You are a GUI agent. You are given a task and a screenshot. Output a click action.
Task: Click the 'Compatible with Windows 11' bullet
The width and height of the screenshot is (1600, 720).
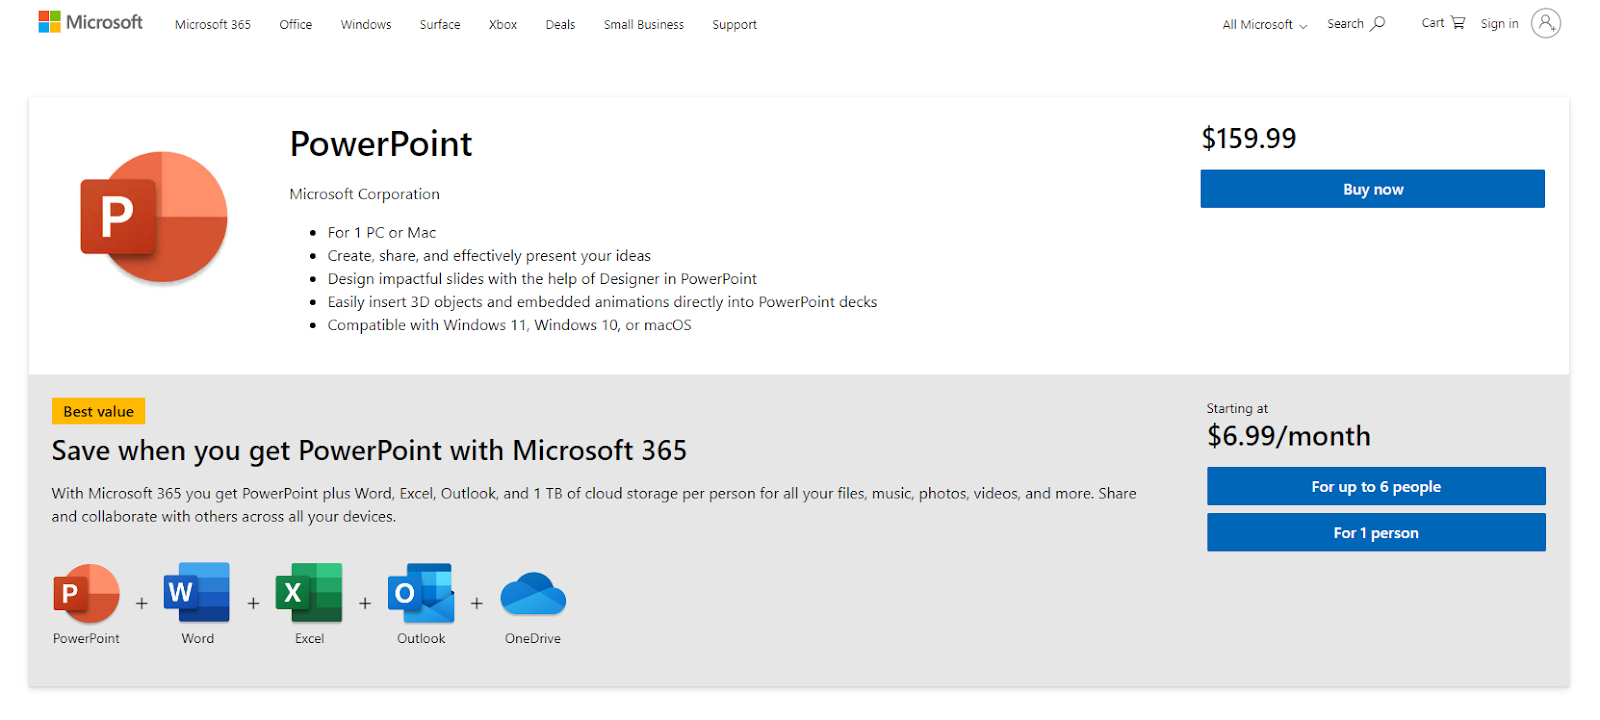pos(510,325)
